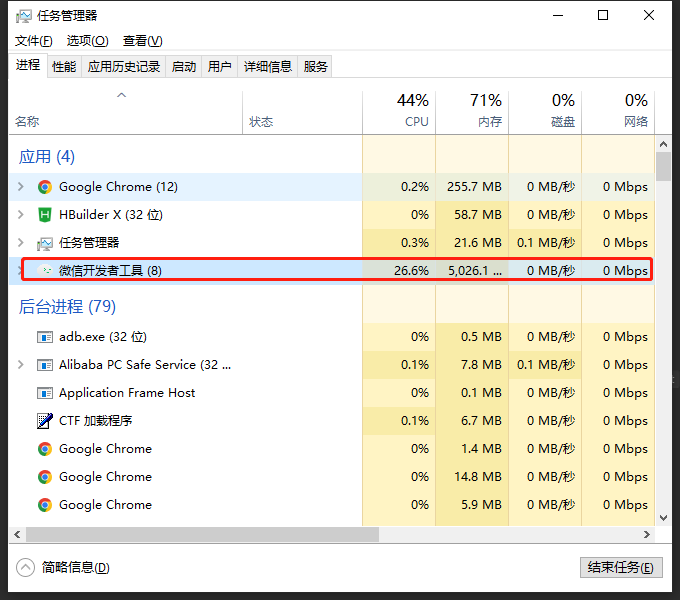This screenshot has height=600, width=680.
Task: Switch to the 性能 tab
Action: click(x=64, y=66)
